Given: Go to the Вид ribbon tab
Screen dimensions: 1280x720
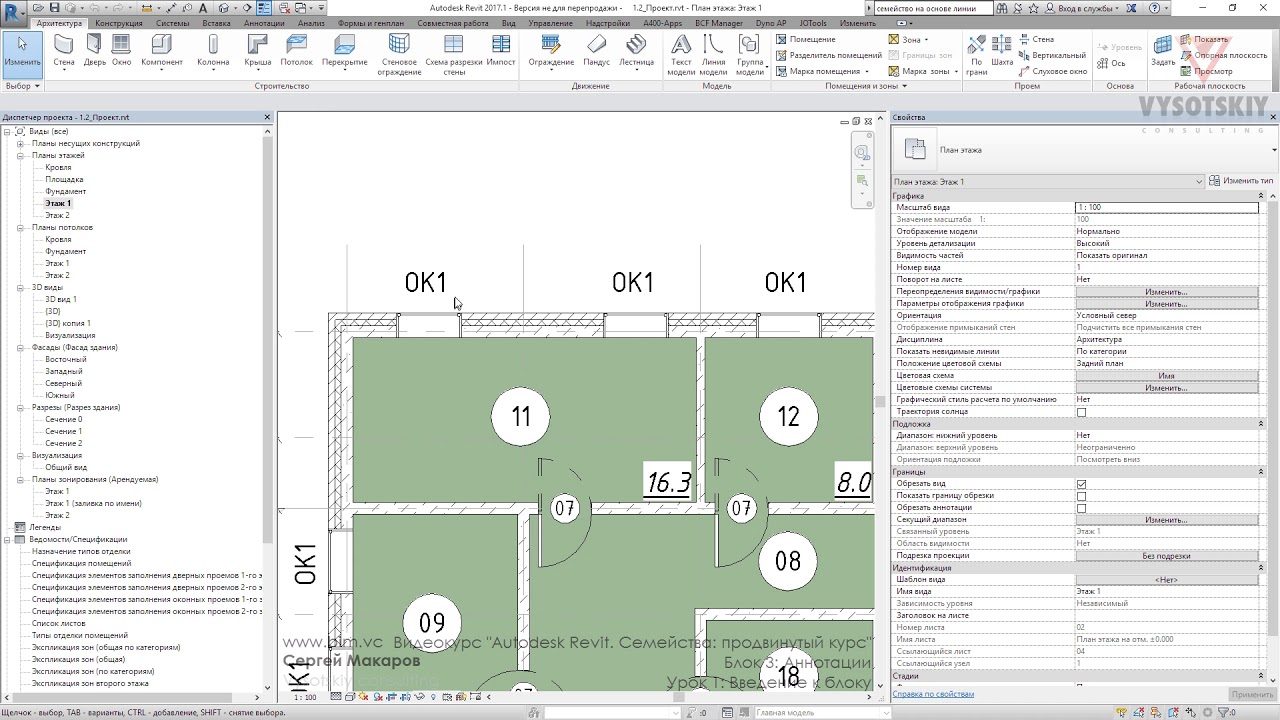Looking at the screenshot, I should tap(509, 23).
